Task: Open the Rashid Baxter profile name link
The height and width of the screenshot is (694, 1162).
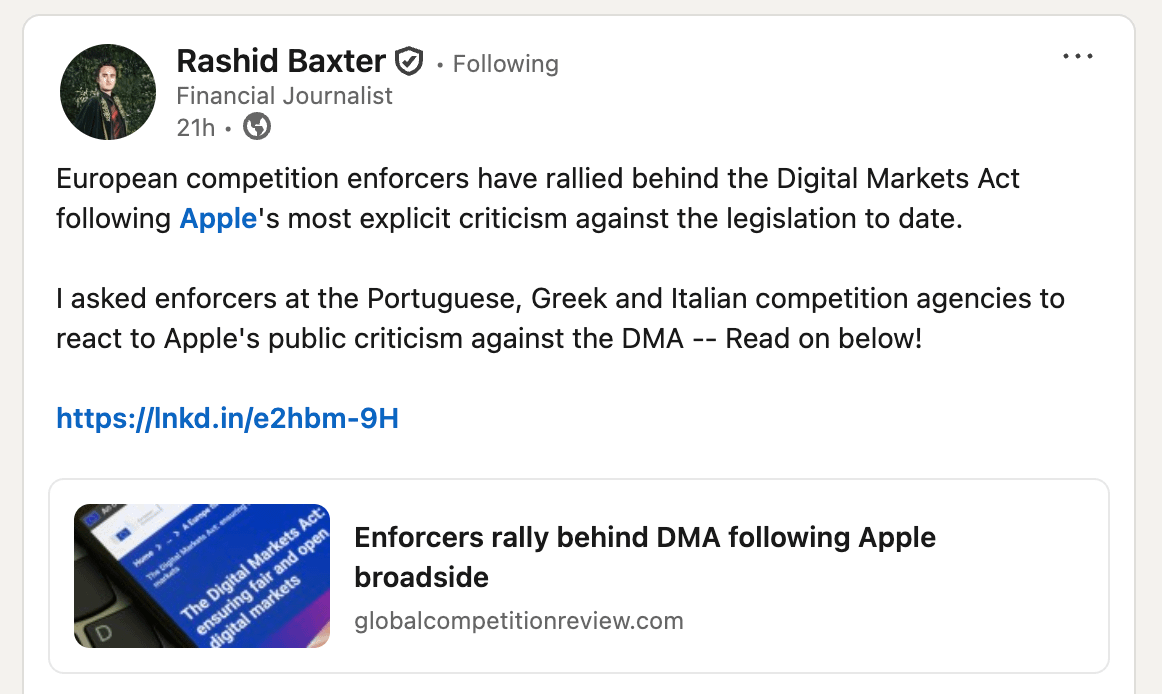Action: 280,62
